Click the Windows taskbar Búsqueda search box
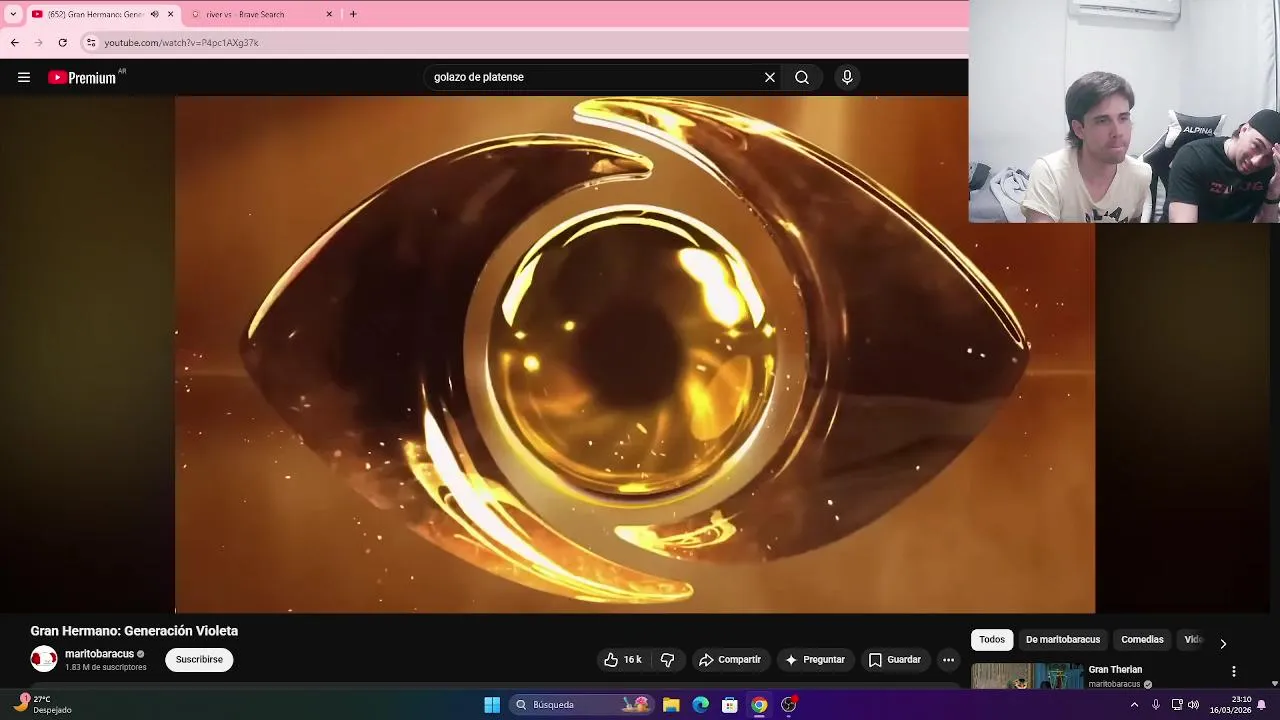The height and width of the screenshot is (720, 1280). pyautogui.click(x=582, y=705)
